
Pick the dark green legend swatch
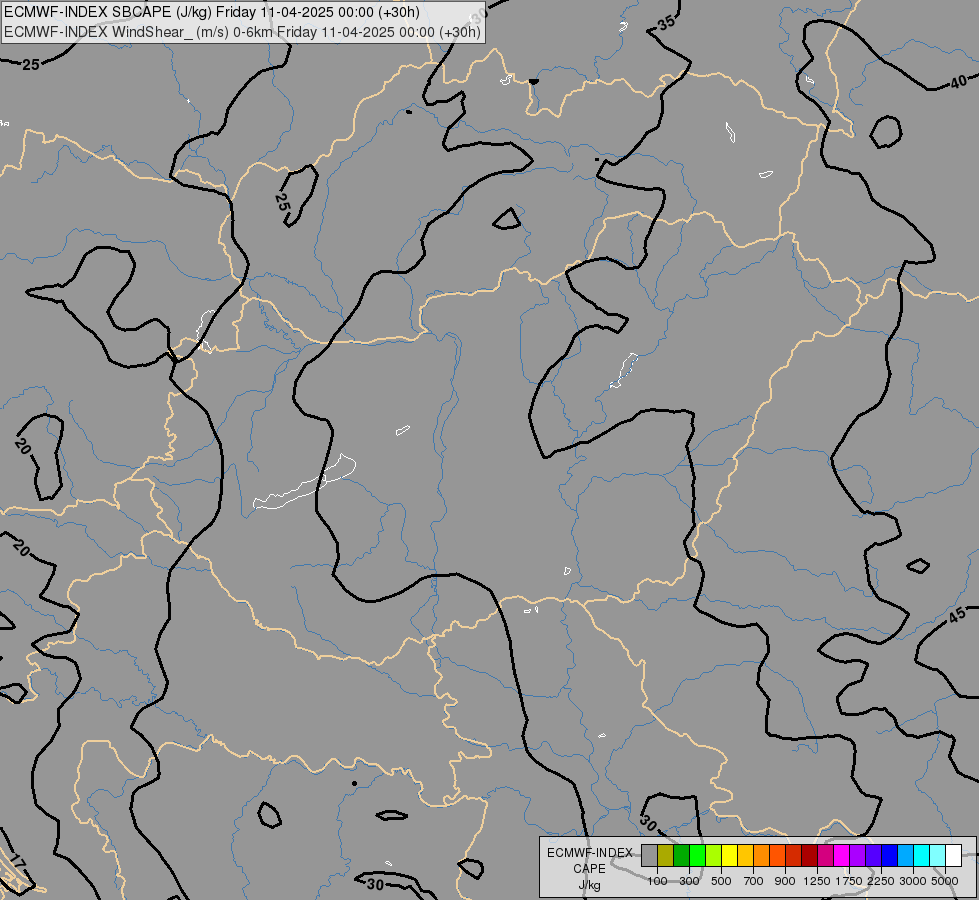point(681,856)
